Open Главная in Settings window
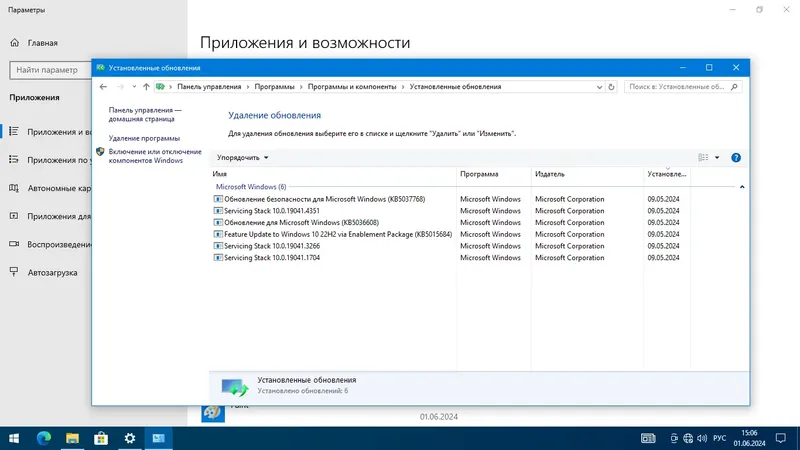 pos(34,43)
